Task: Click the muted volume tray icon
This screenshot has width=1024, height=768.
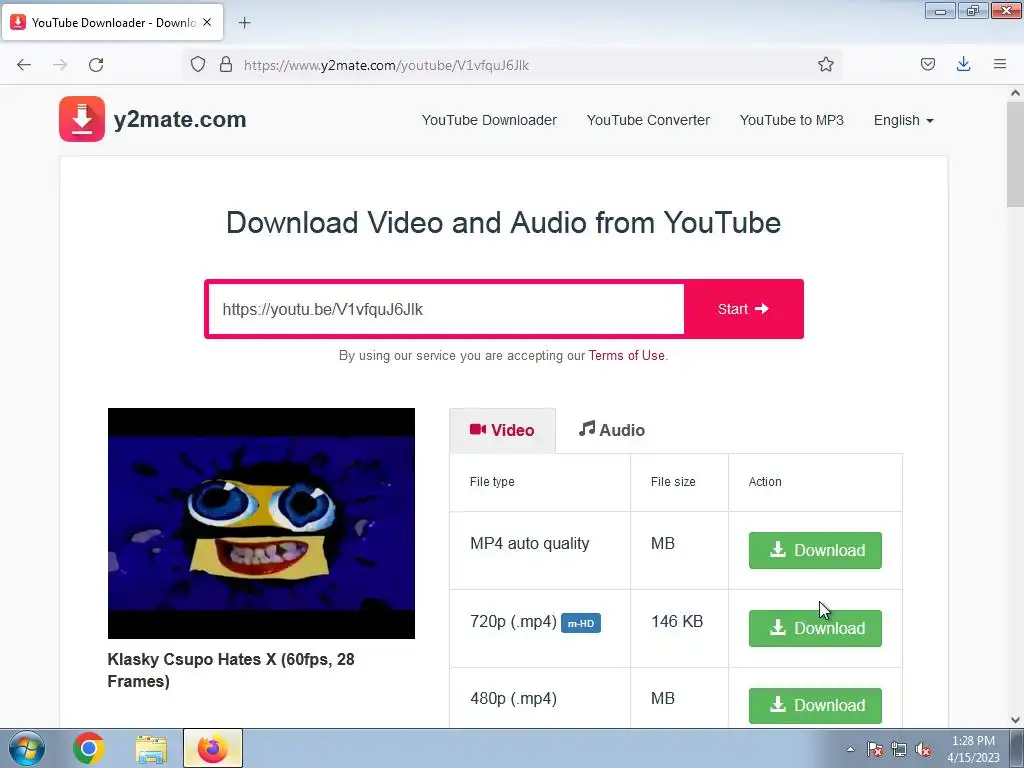Action: [x=923, y=749]
